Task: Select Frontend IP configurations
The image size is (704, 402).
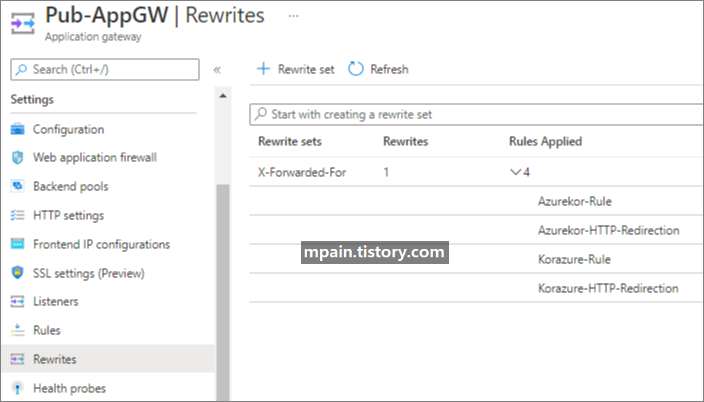Action: (x=101, y=244)
